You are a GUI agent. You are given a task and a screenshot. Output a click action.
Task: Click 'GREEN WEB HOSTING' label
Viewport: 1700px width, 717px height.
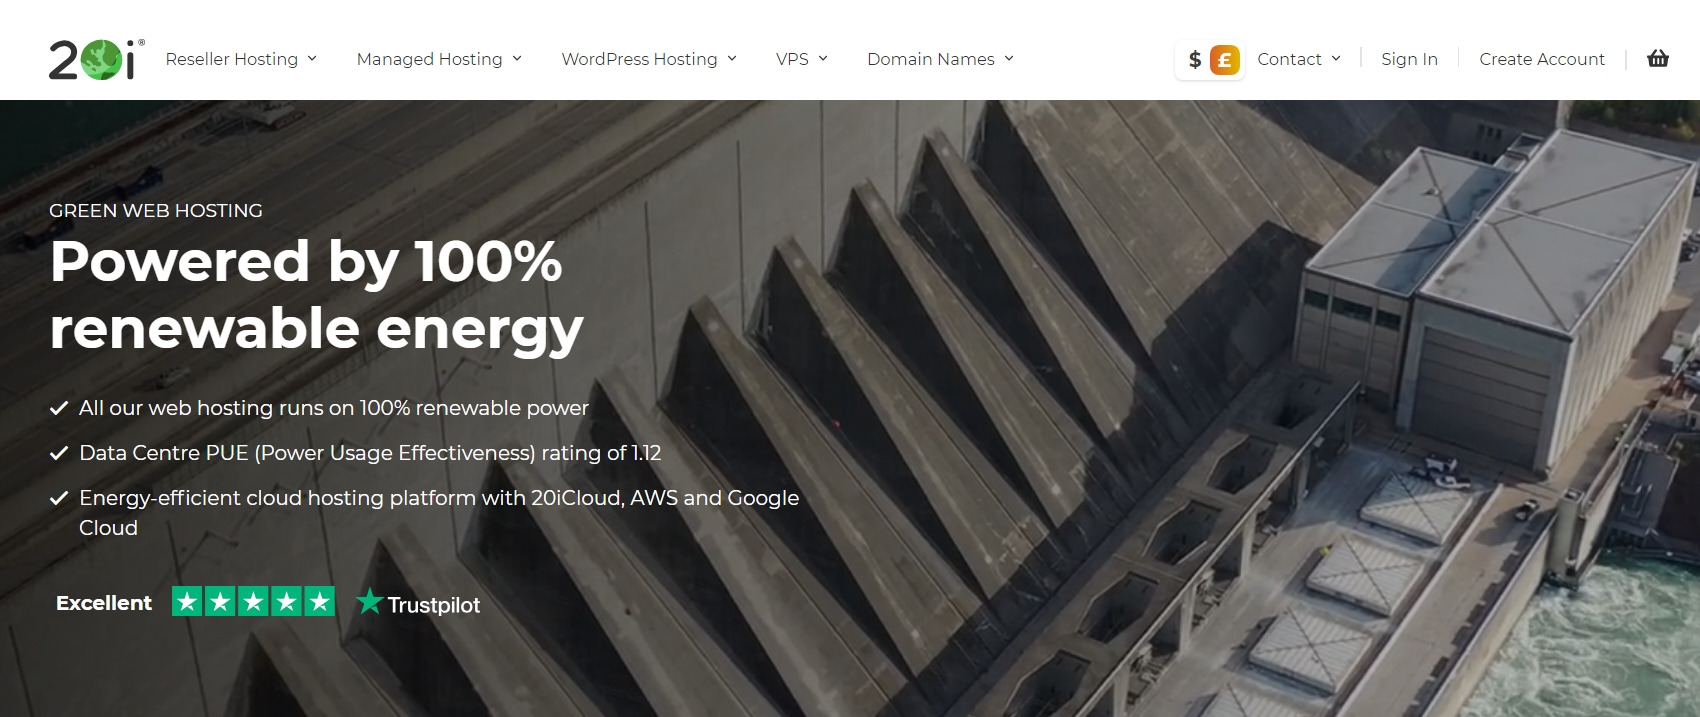[156, 211]
